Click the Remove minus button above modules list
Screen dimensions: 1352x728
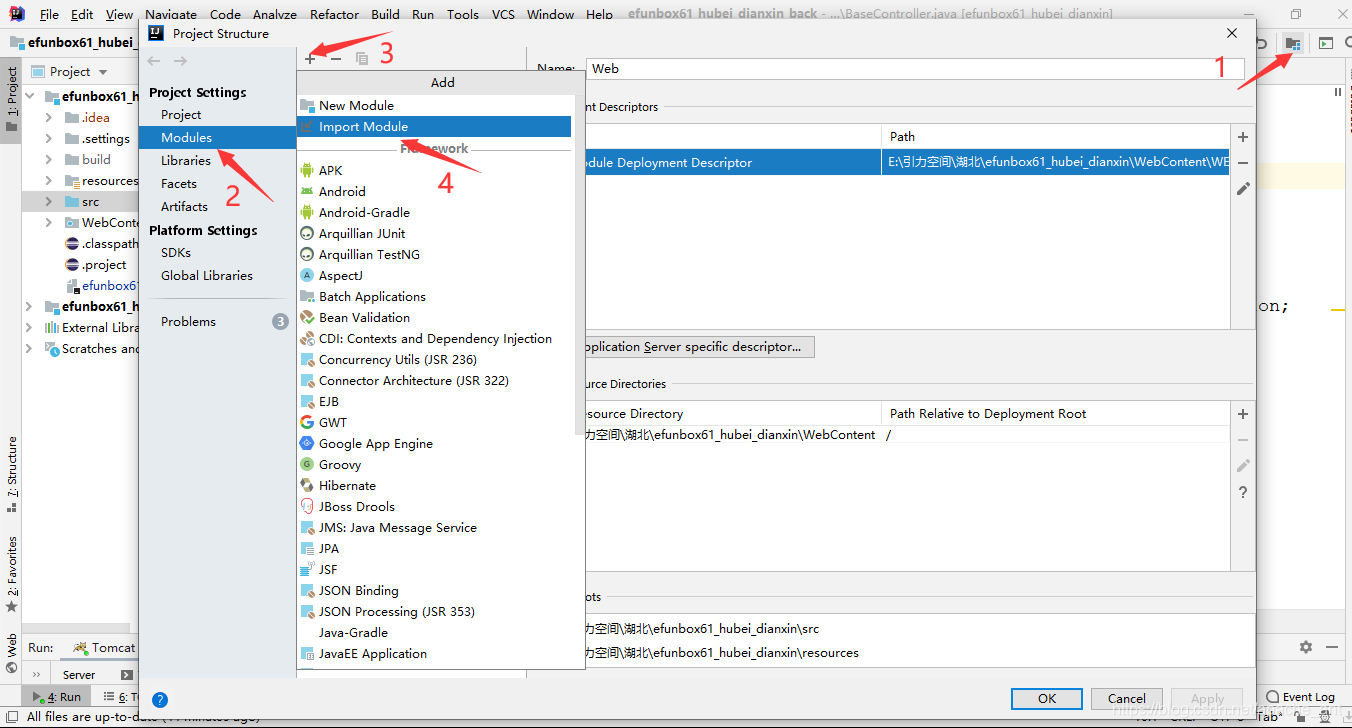(336, 59)
